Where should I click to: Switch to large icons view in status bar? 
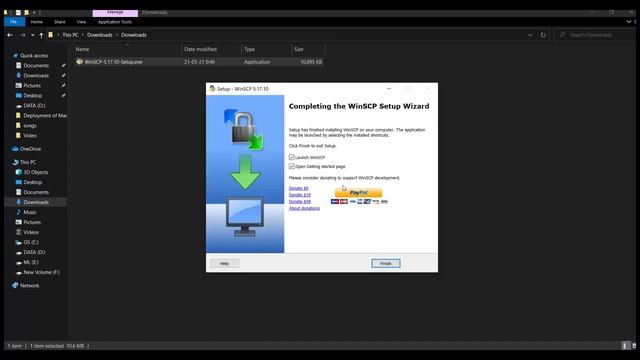(x=633, y=346)
